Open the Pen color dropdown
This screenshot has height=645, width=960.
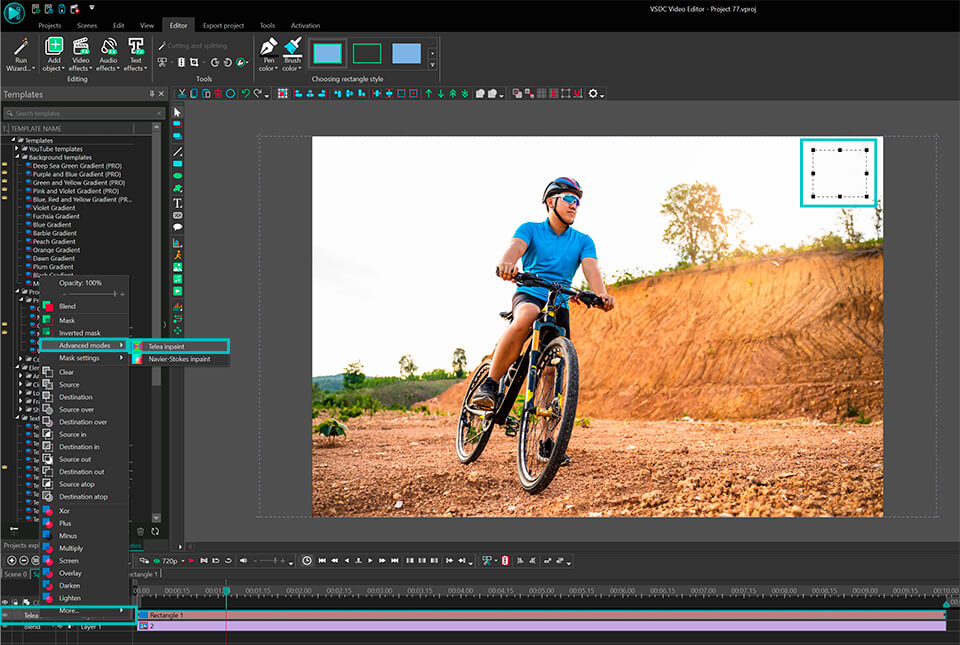[x=267, y=68]
